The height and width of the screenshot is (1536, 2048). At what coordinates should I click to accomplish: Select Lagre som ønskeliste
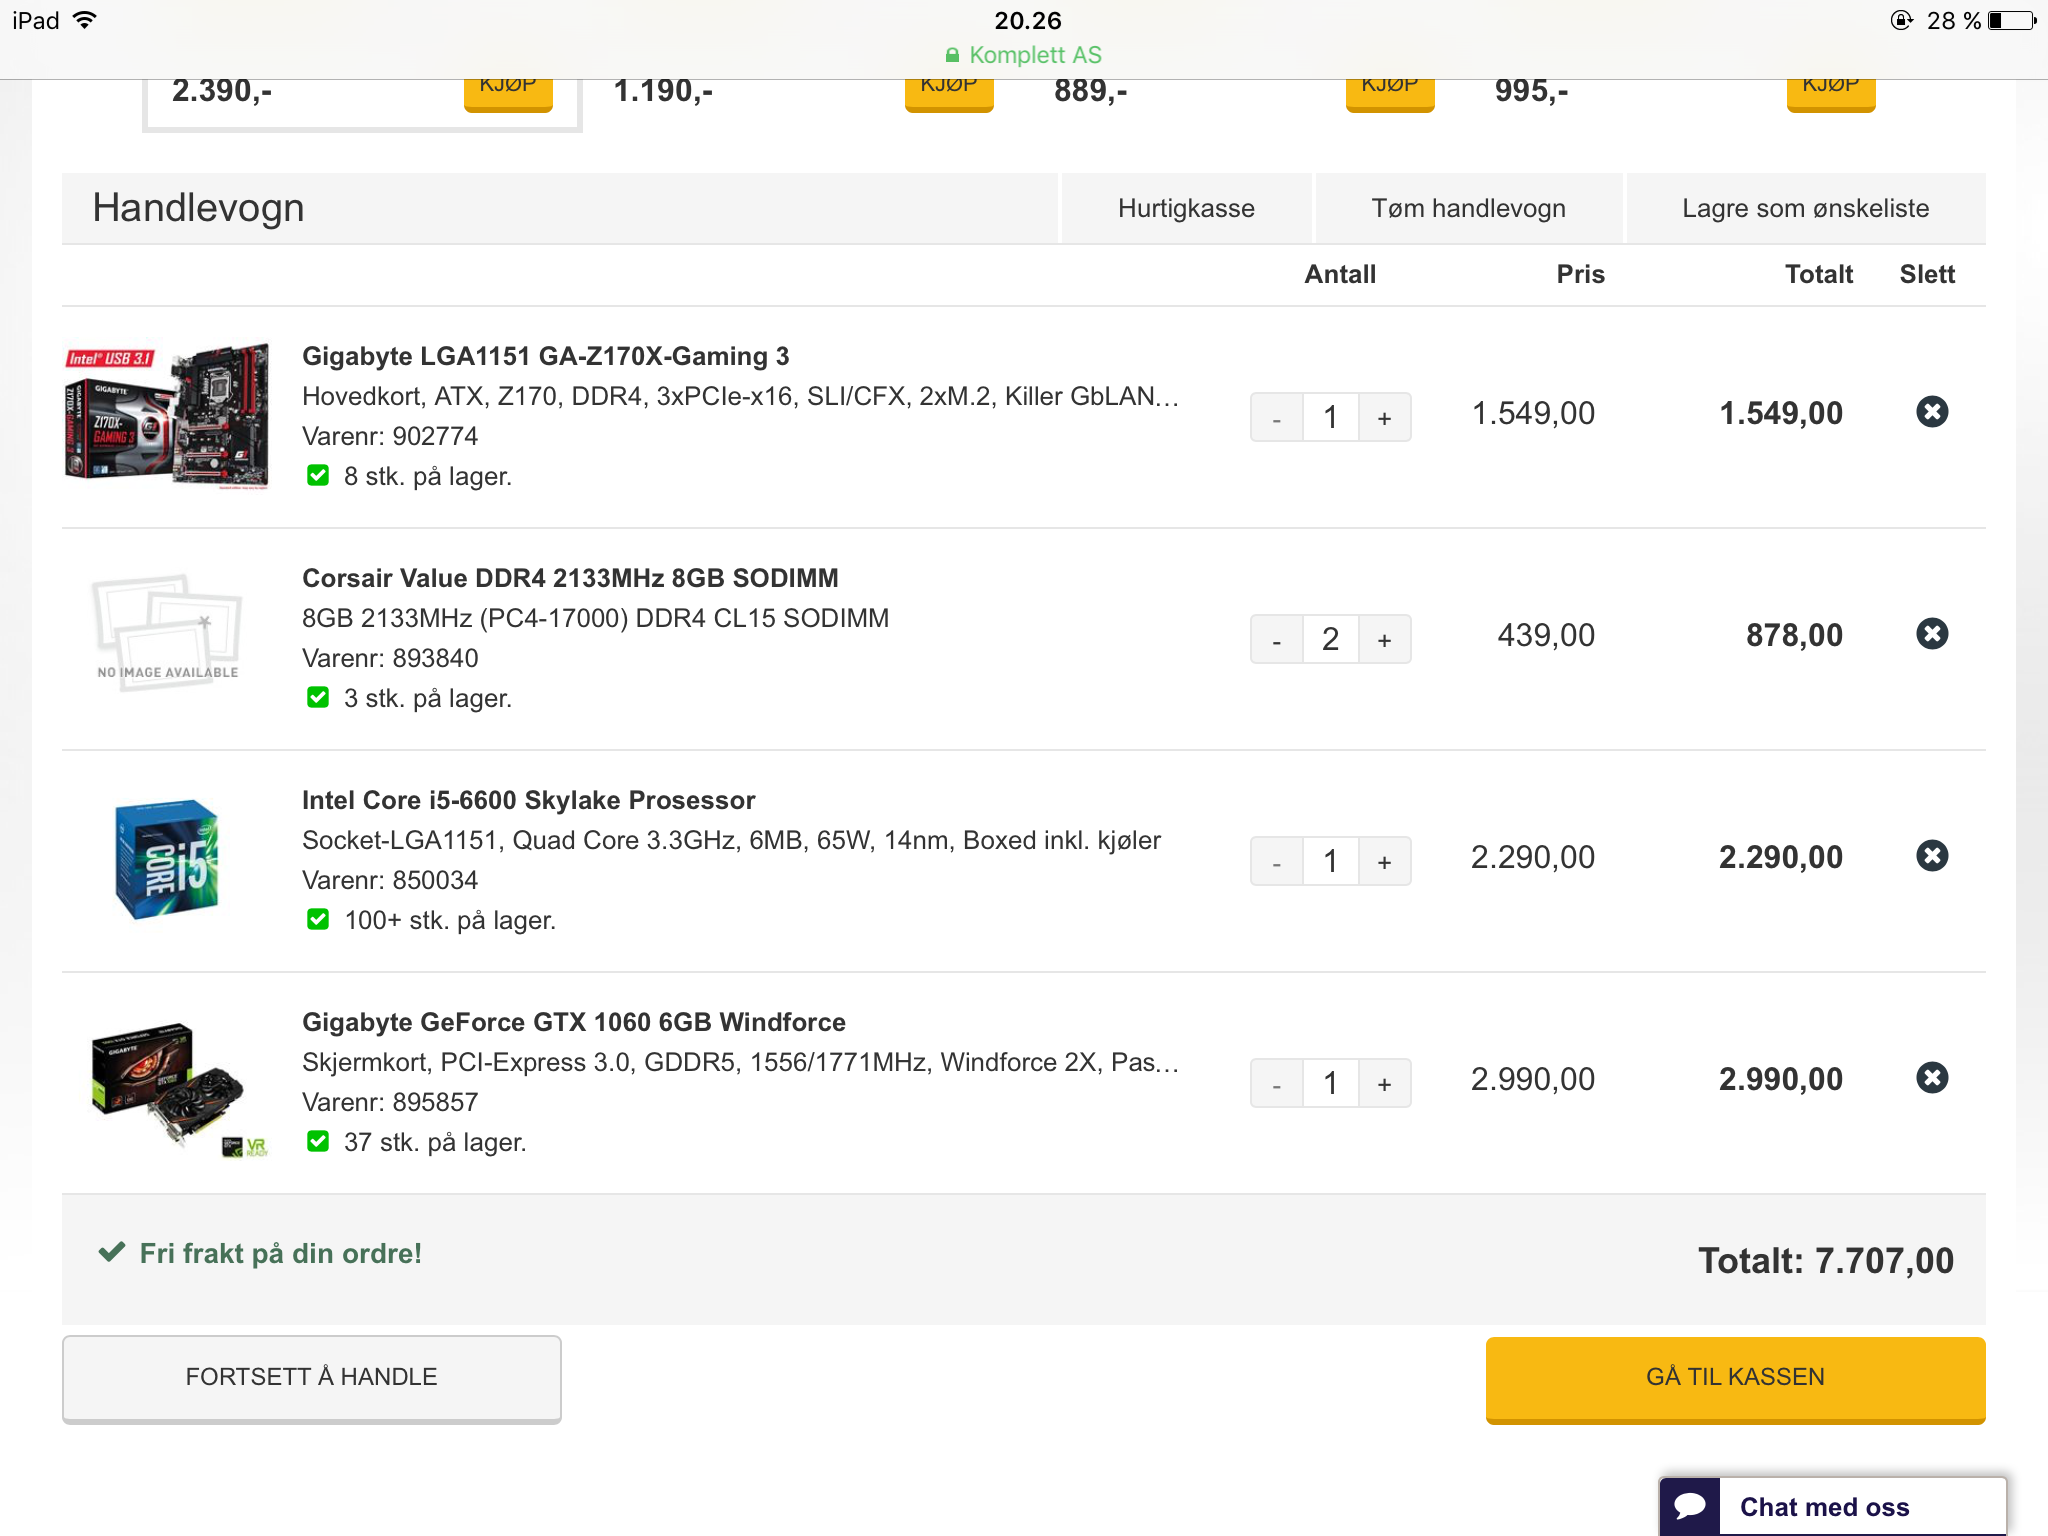pyautogui.click(x=1805, y=208)
